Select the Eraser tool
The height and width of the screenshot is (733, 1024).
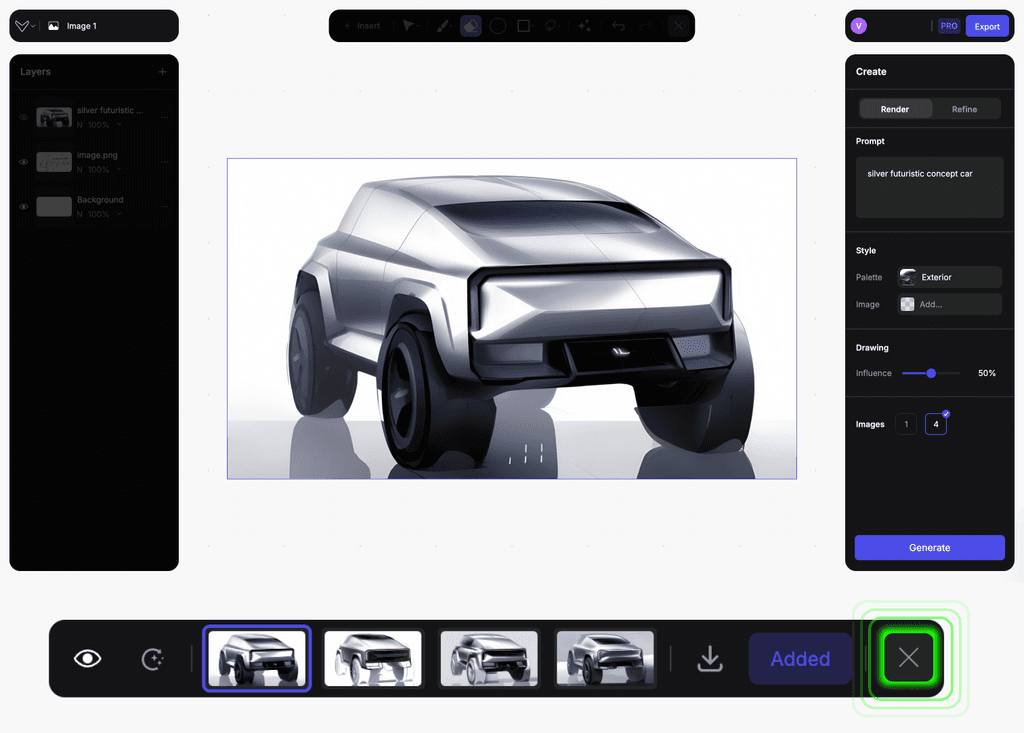[470, 26]
